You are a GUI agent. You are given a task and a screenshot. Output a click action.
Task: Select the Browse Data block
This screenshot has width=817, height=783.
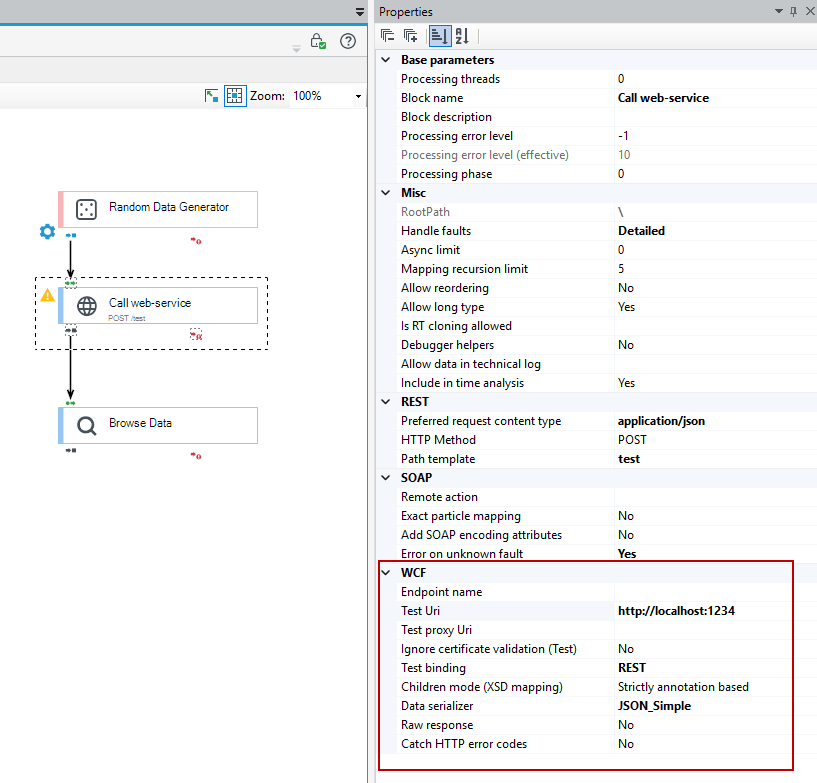158,426
